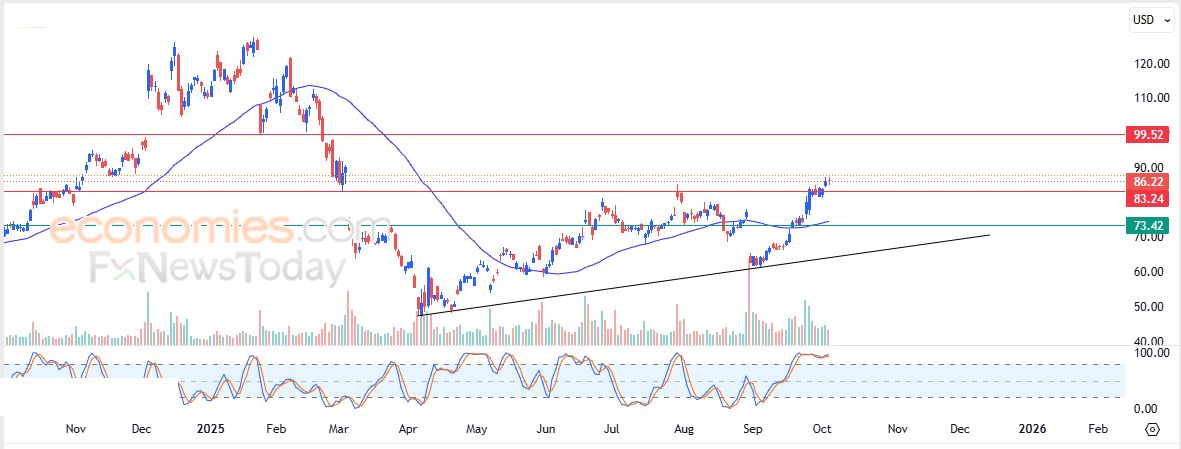Click the chart settings gear icon
The image size is (1181, 449).
click(1152, 429)
